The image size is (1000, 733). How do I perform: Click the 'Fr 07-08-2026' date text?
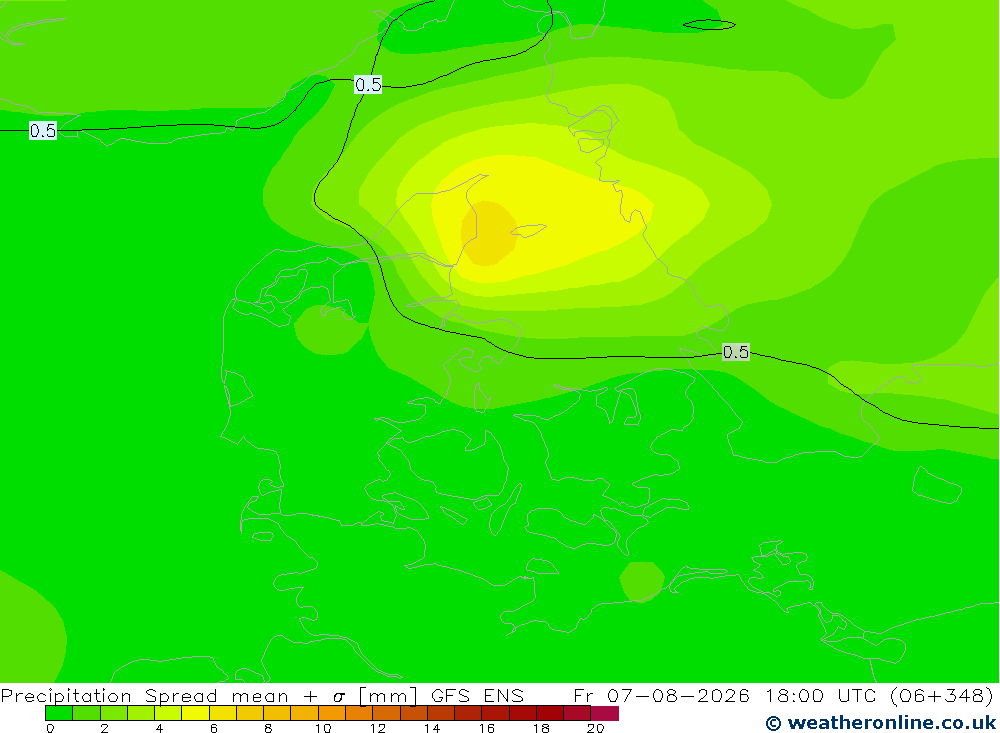[x=661, y=695]
